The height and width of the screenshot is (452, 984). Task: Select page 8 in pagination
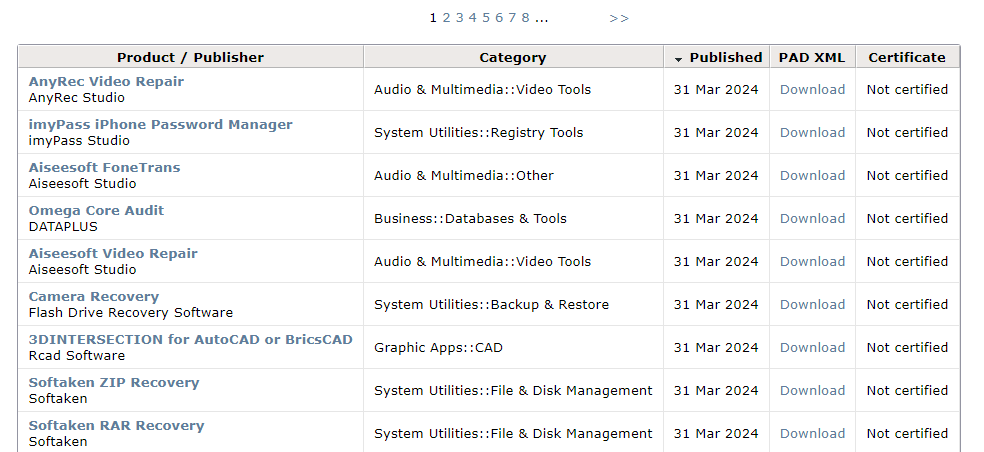pyautogui.click(x=525, y=18)
